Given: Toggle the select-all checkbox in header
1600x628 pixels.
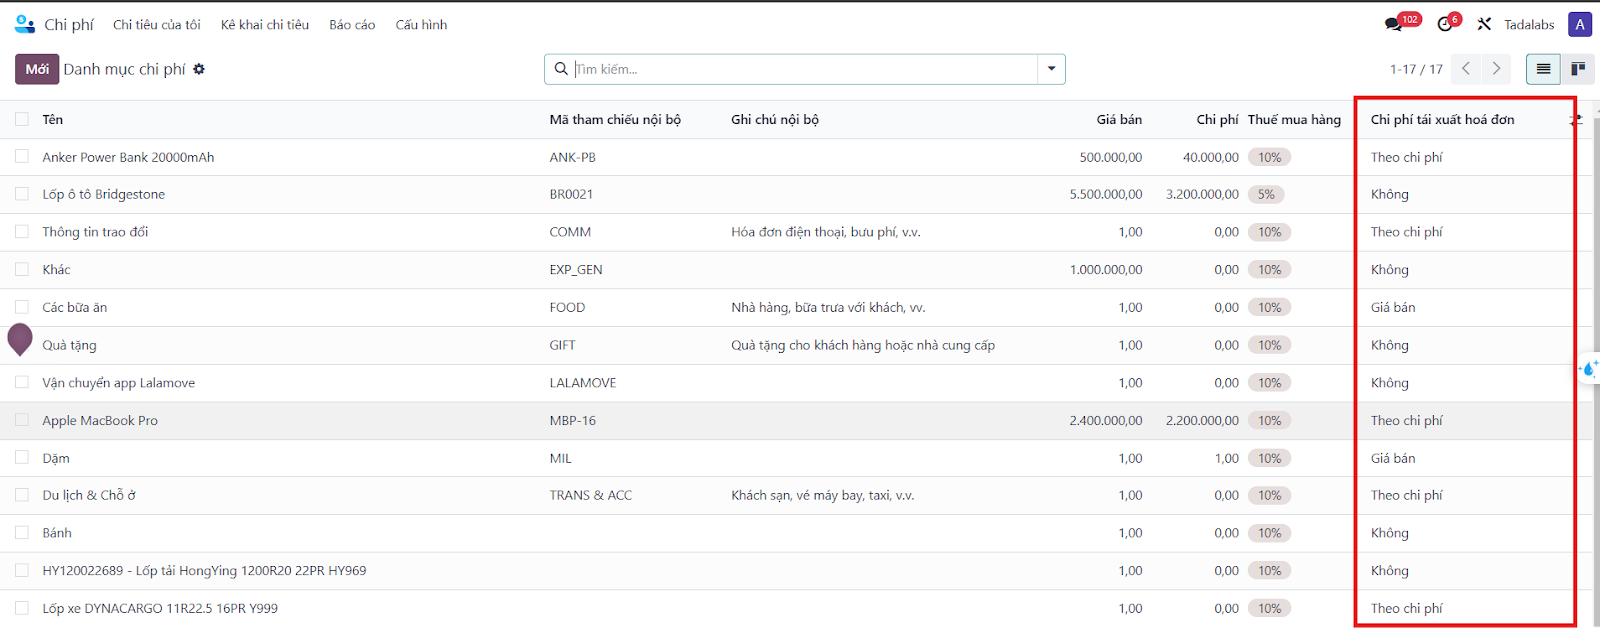Looking at the screenshot, I should [22, 119].
